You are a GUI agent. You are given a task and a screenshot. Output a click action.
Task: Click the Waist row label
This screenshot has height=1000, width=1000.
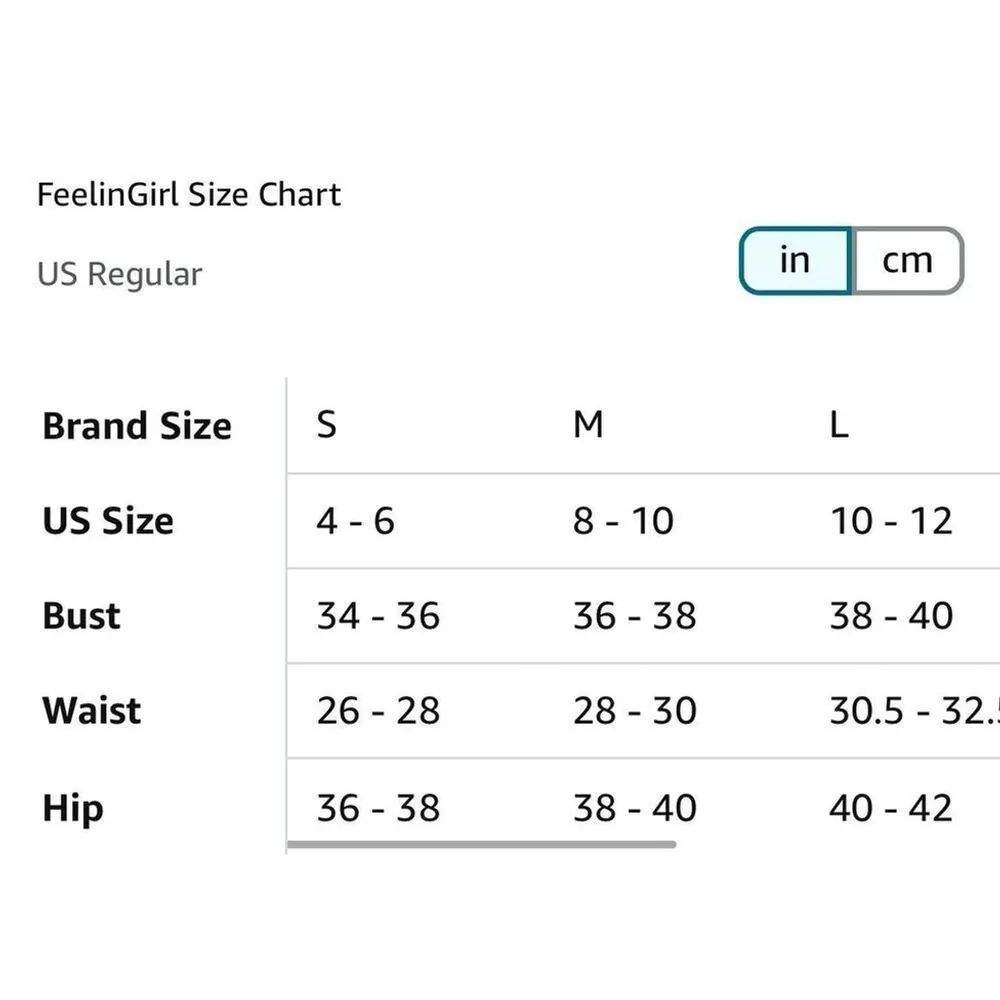coord(89,711)
